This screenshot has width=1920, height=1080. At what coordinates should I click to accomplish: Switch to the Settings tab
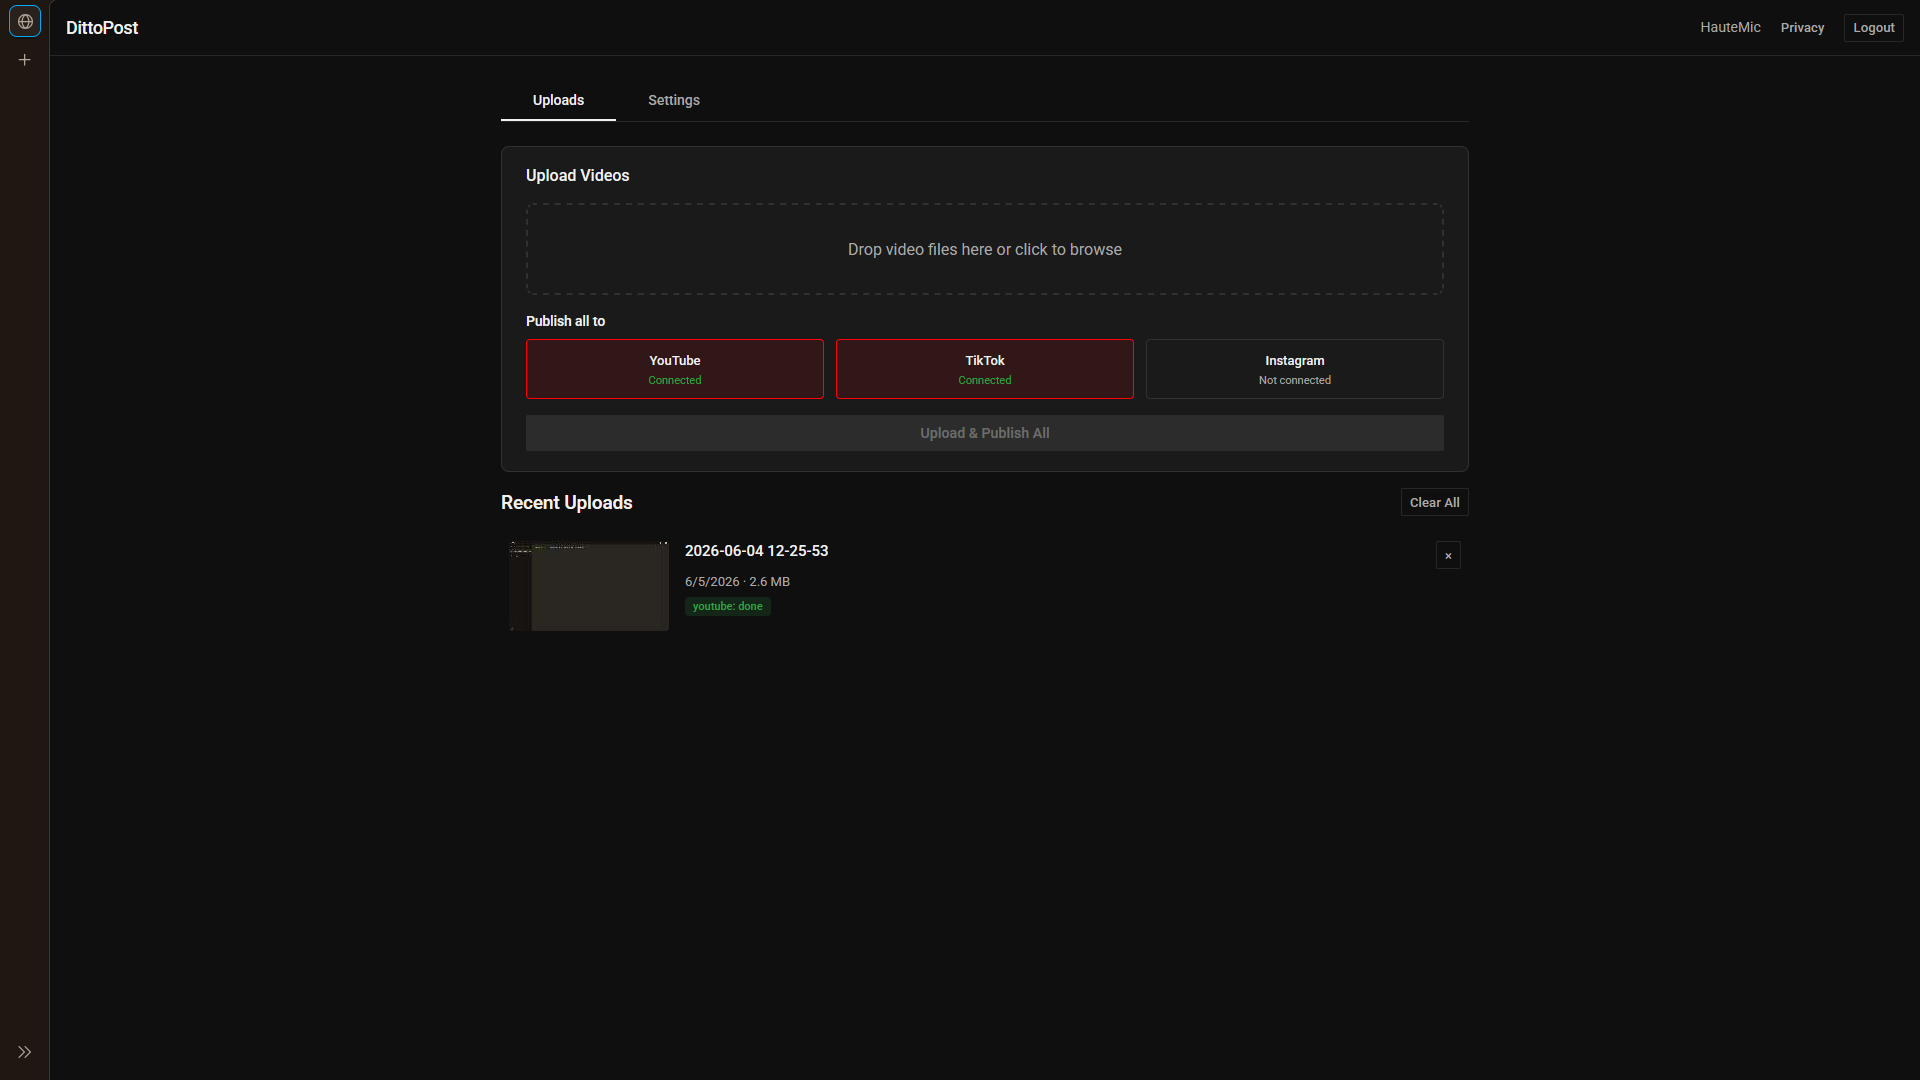tap(674, 100)
